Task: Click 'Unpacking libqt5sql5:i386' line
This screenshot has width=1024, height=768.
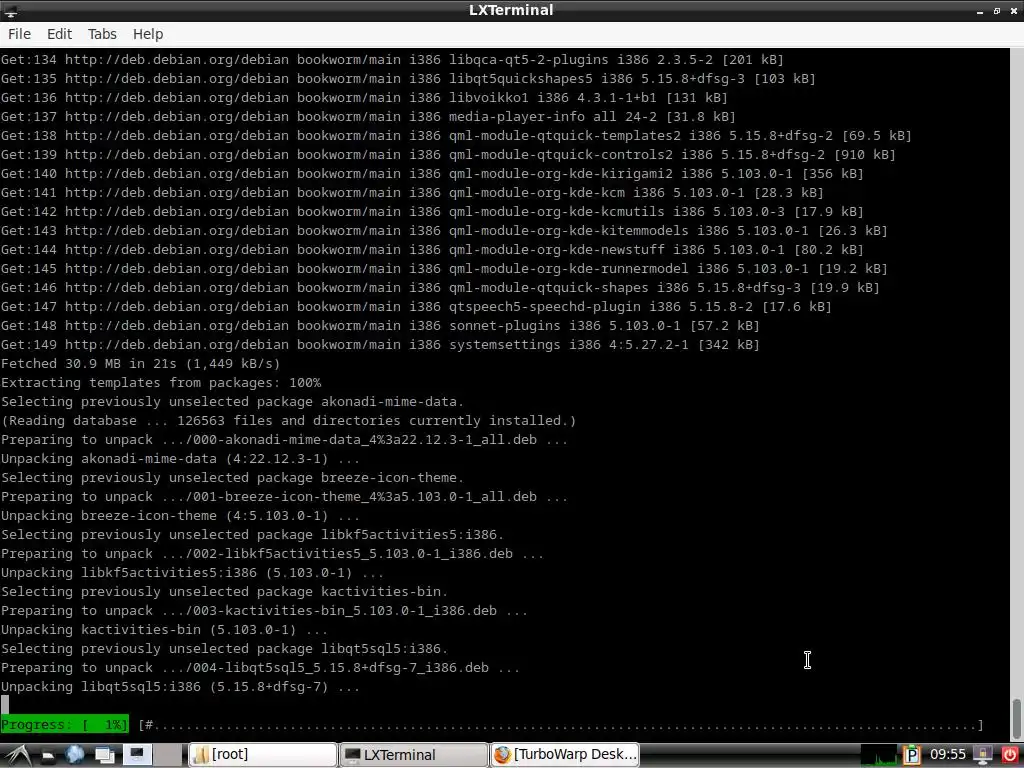Action: 180,687
